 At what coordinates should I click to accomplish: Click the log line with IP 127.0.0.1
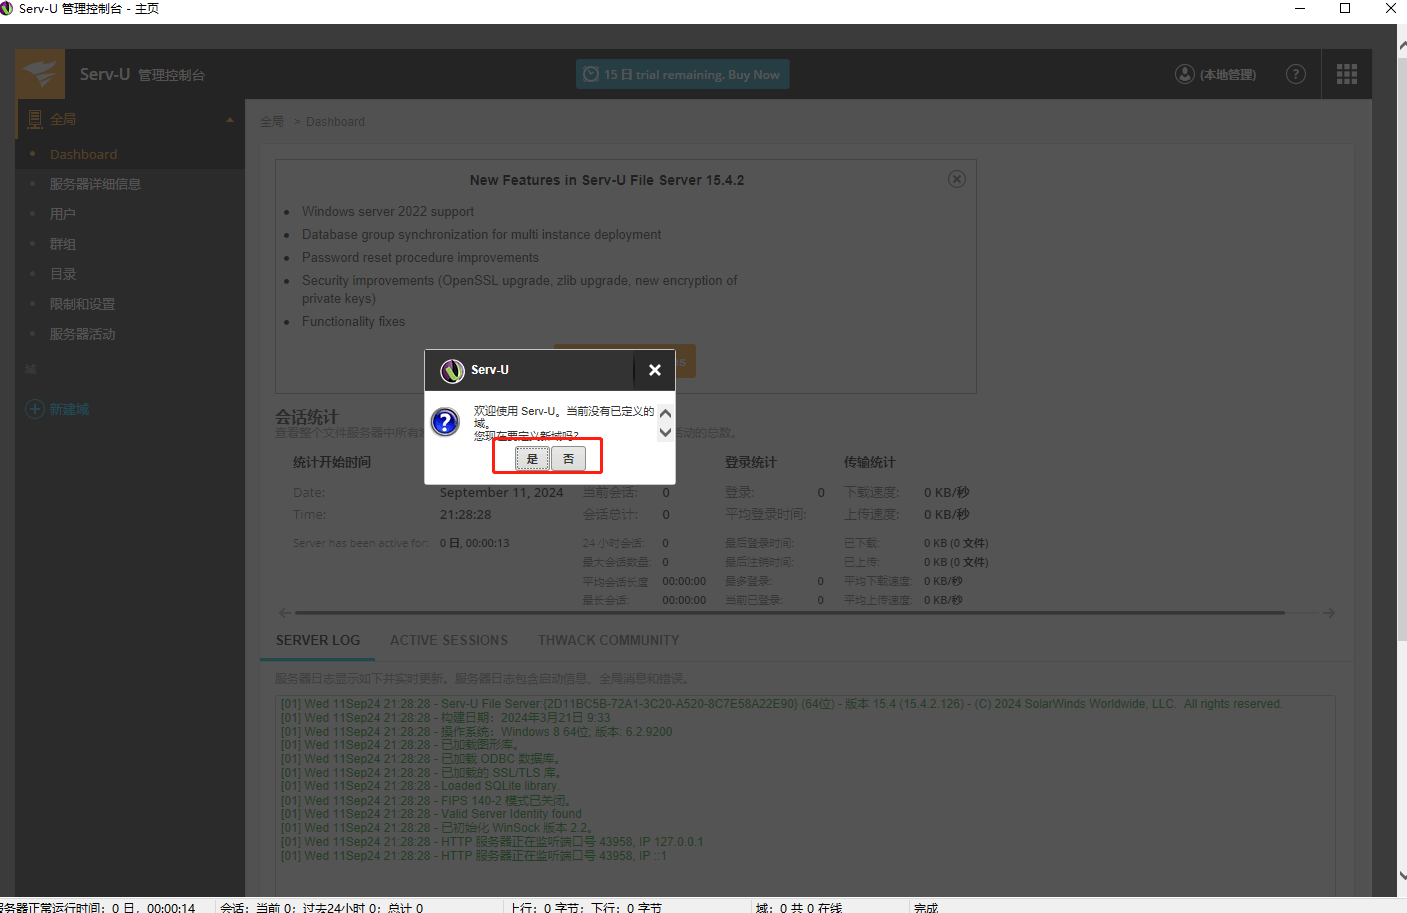(x=492, y=842)
